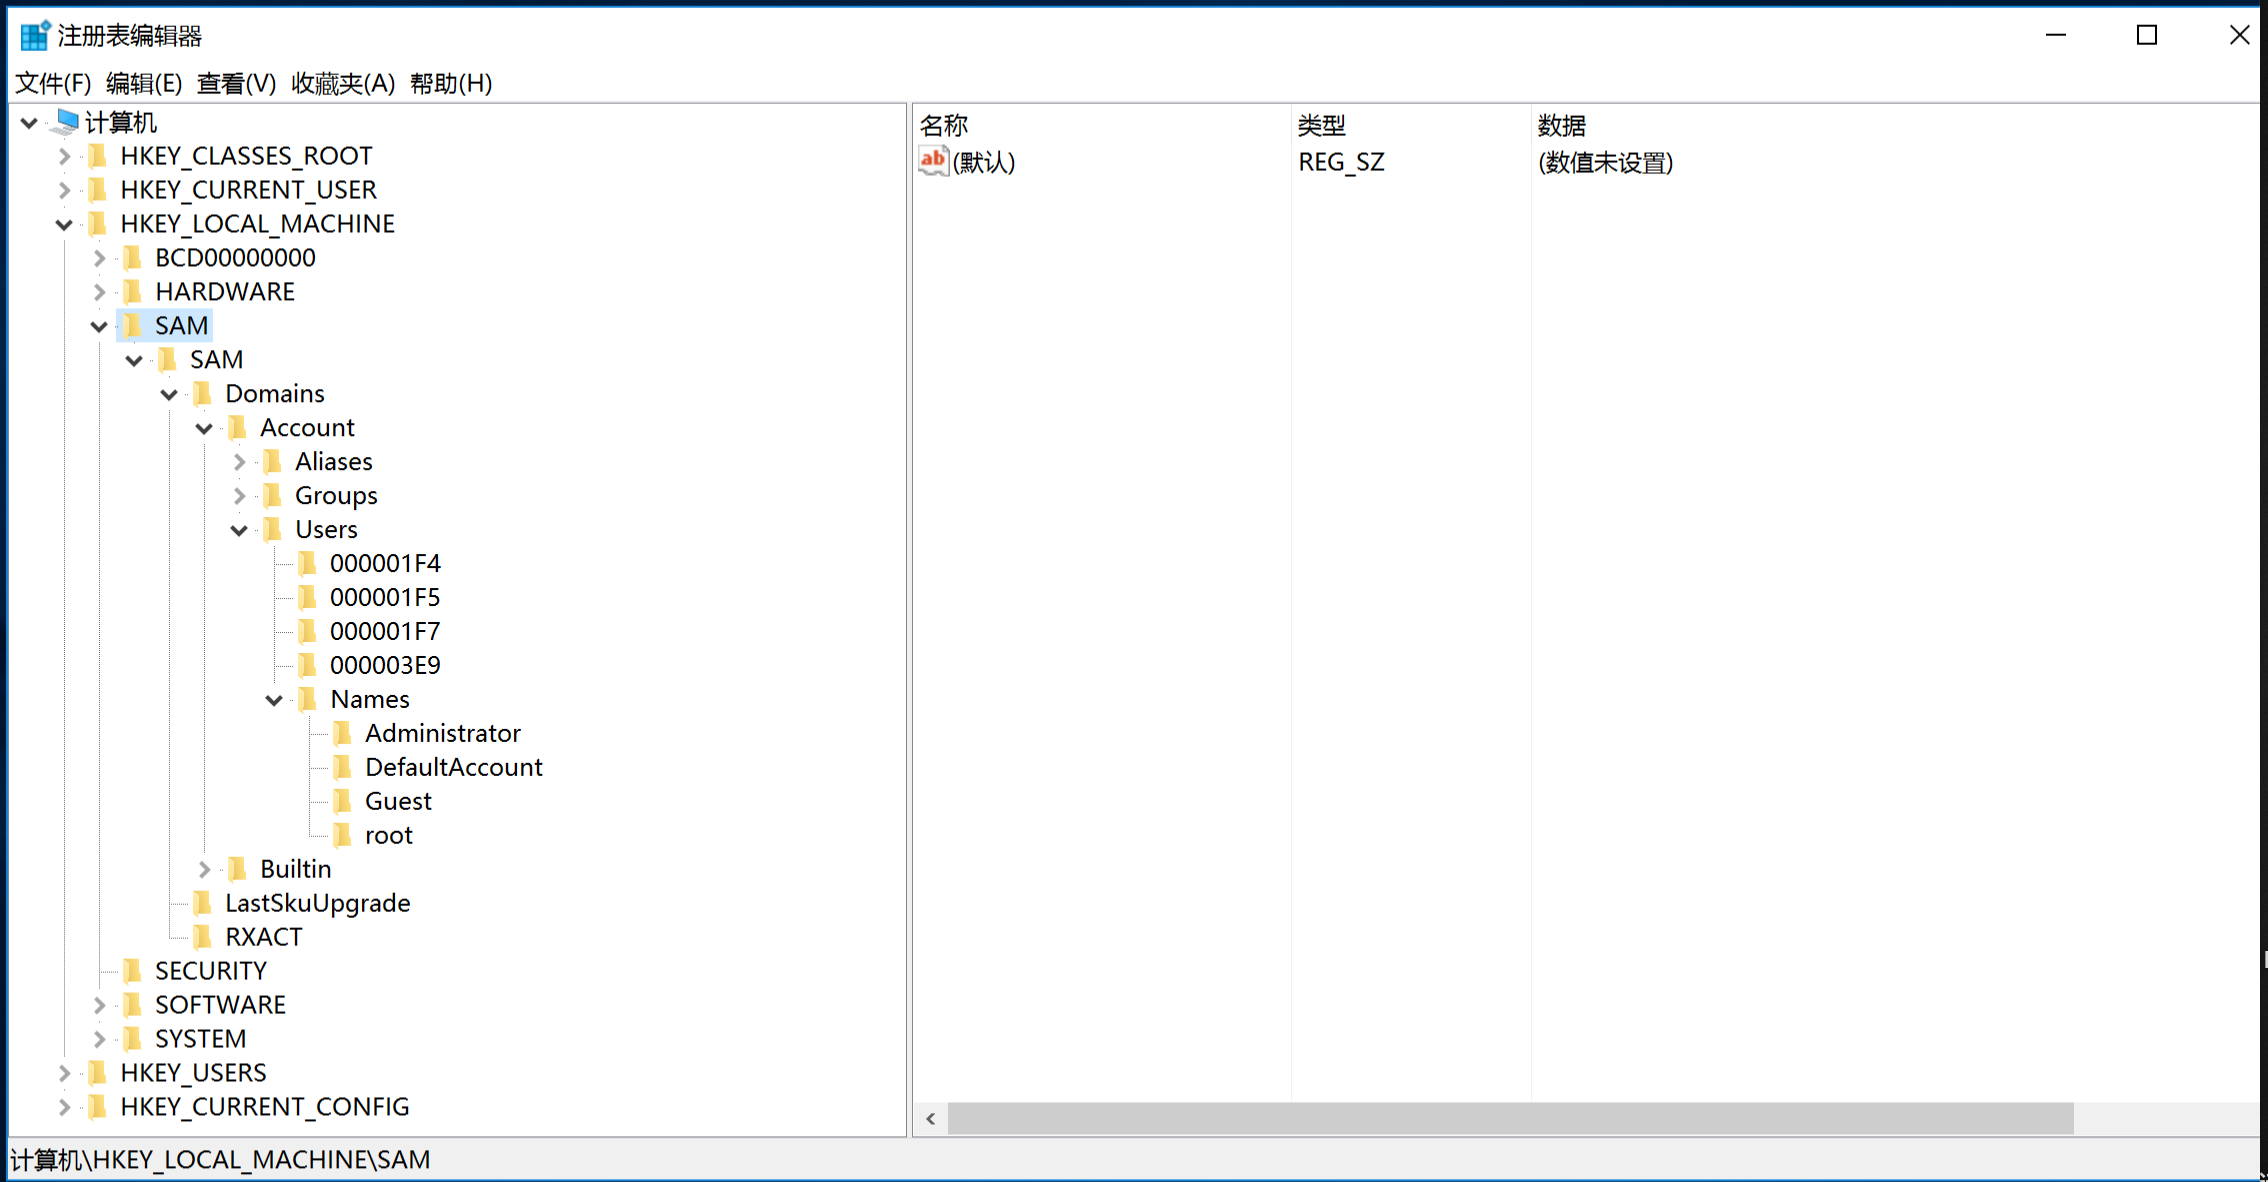Expand the HKEY_CLASSES_ROOT hive
The height and width of the screenshot is (1182, 2268).
point(64,156)
